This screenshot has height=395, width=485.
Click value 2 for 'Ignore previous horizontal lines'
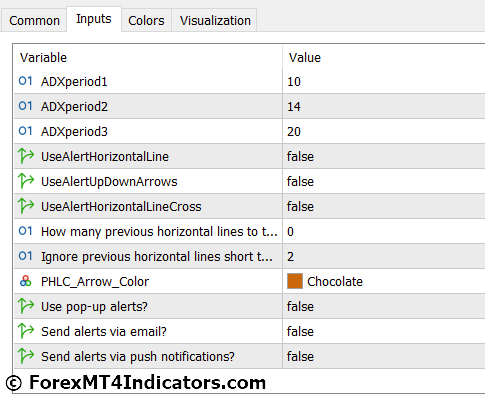tap(290, 257)
